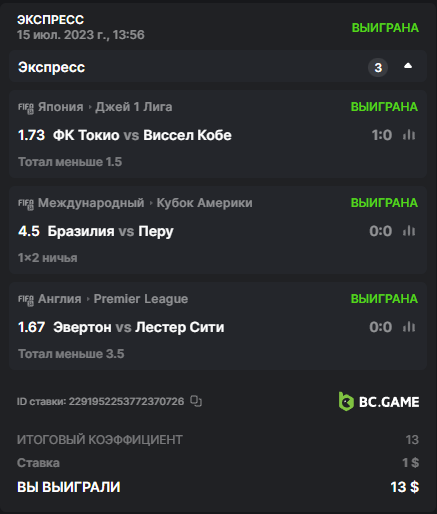Screen dimensions: 437x514
Task: Open statistics icon for Эвертон match
Action: (409, 327)
